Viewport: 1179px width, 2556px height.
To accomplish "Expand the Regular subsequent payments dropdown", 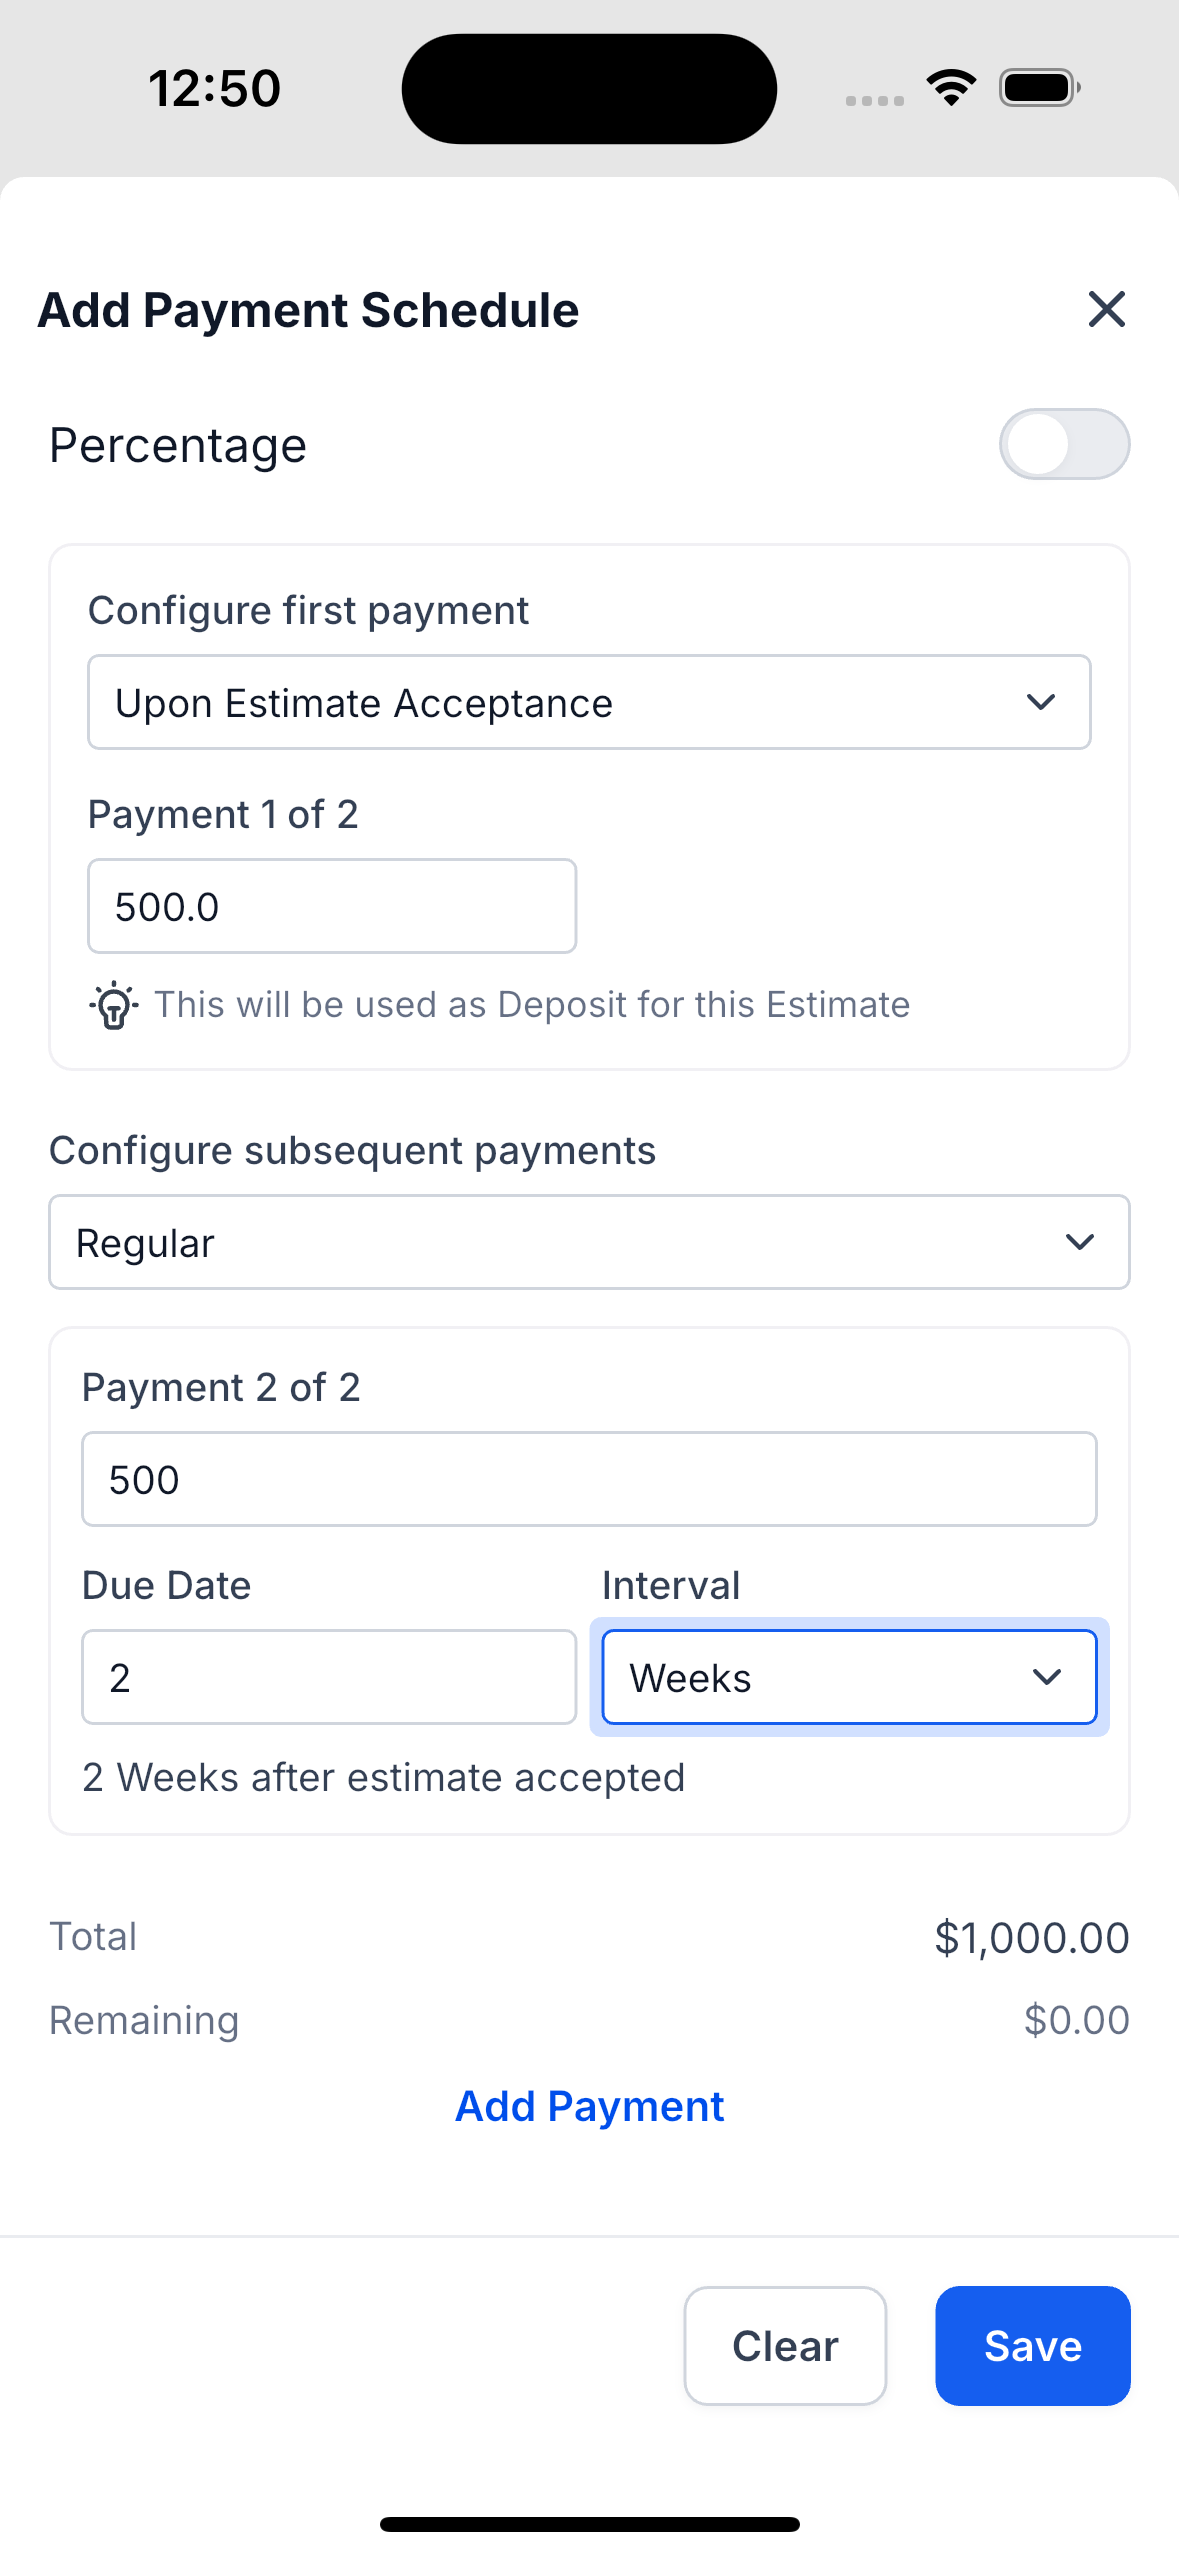I will tap(588, 1243).
